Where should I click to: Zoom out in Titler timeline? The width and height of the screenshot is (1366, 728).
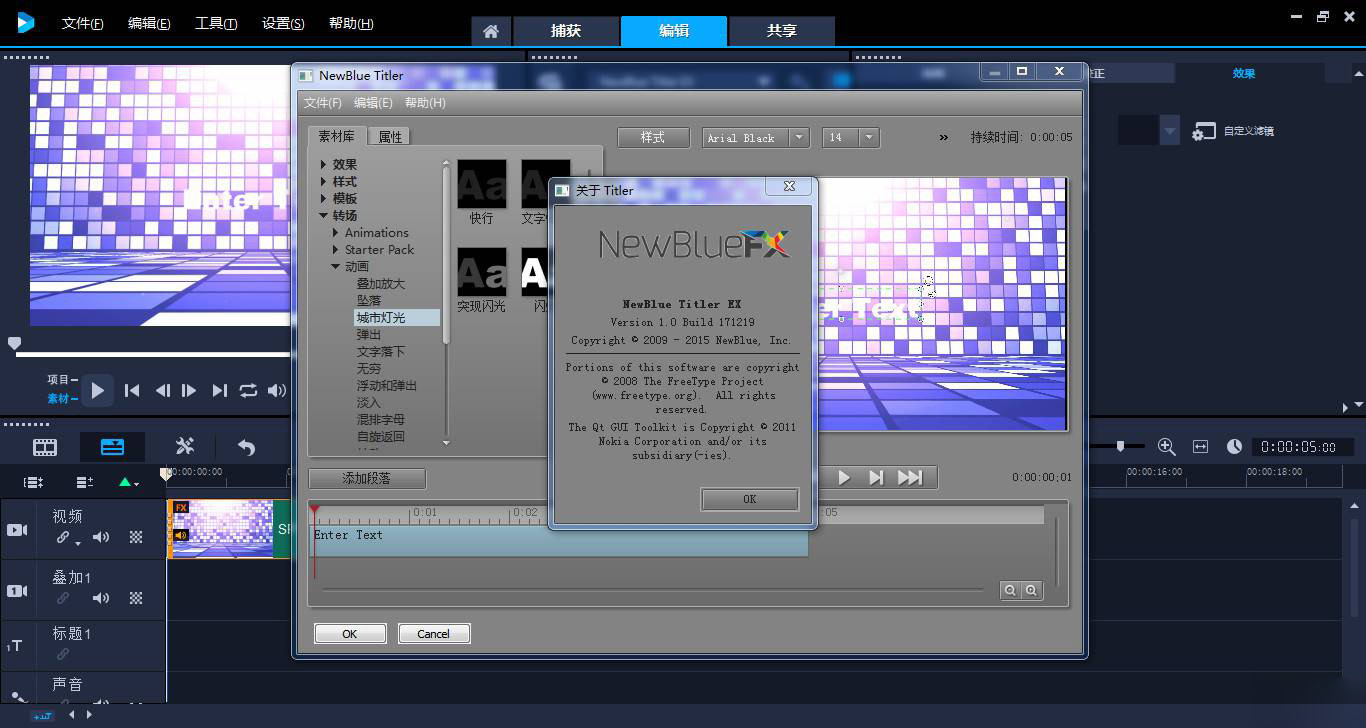pos(1011,591)
